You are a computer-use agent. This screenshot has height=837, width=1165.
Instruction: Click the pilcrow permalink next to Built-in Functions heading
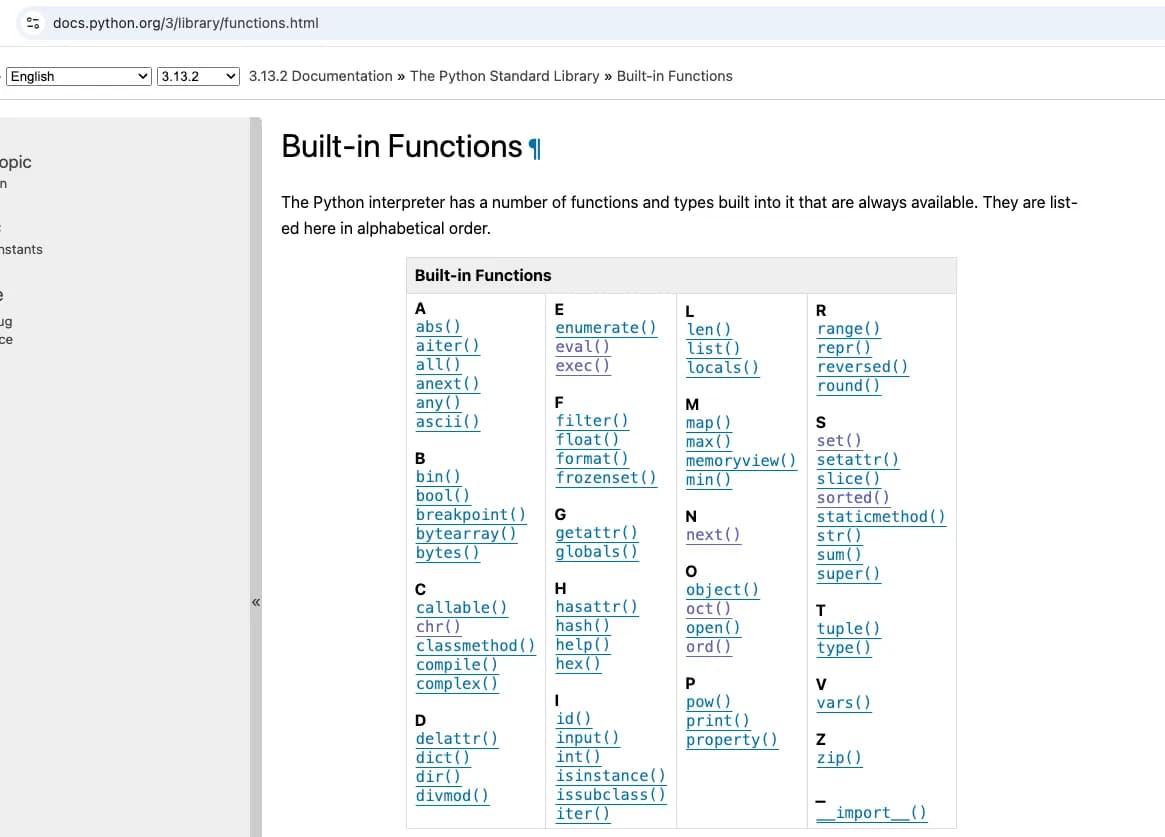point(535,149)
